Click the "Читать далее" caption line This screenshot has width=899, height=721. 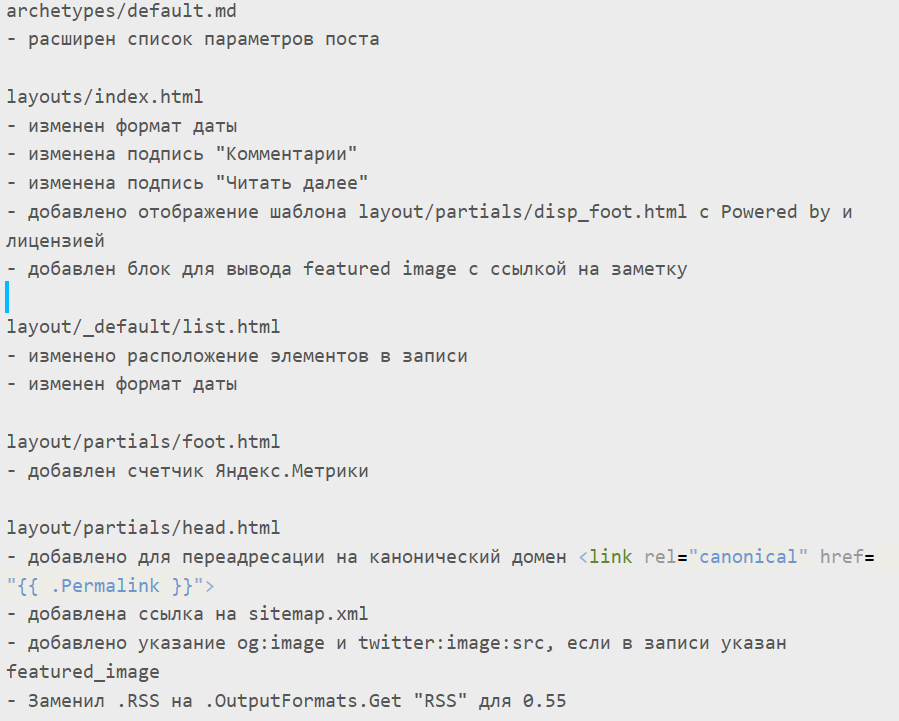(x=187, y=183)
